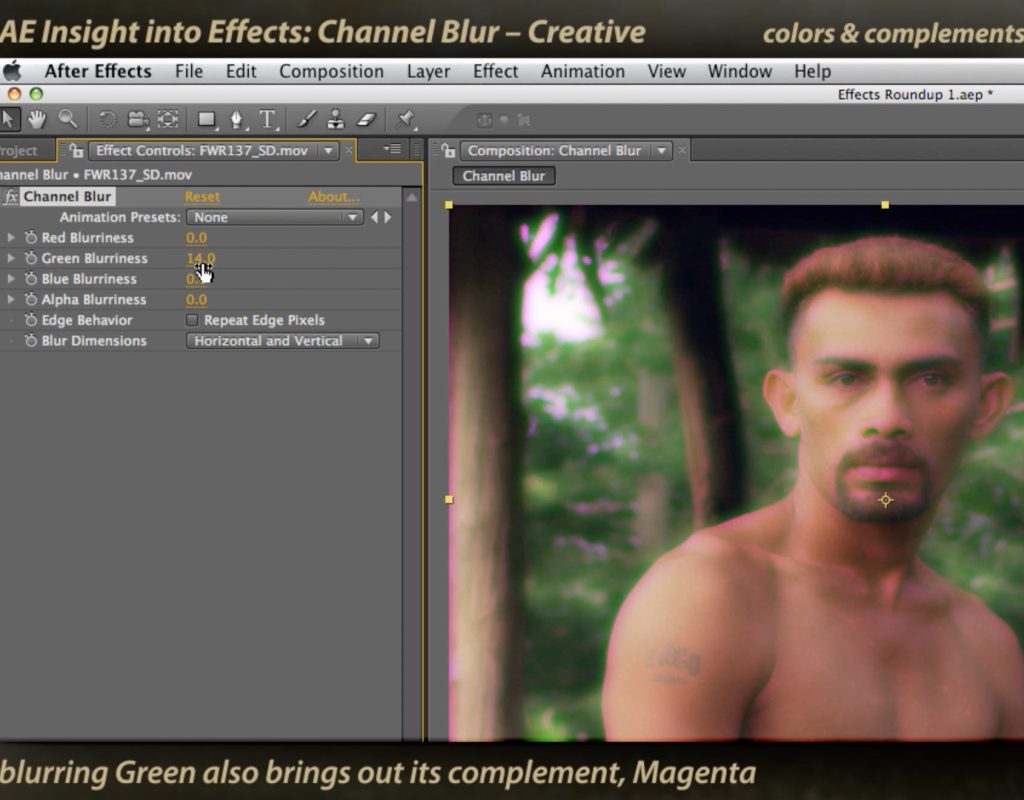Image resolution: width=1024 pixels, height=800 pixels.
Task: Go to the previous animation preset
Action: tap(374, 217)
